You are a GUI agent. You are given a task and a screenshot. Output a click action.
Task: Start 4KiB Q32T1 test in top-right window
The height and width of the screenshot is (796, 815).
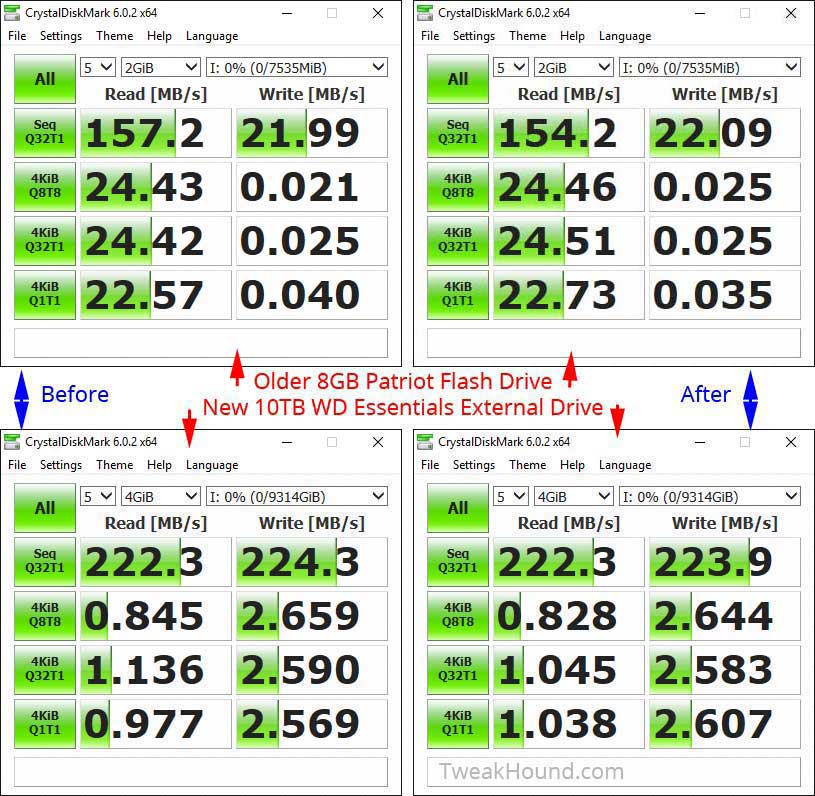(x=457, y=241)
